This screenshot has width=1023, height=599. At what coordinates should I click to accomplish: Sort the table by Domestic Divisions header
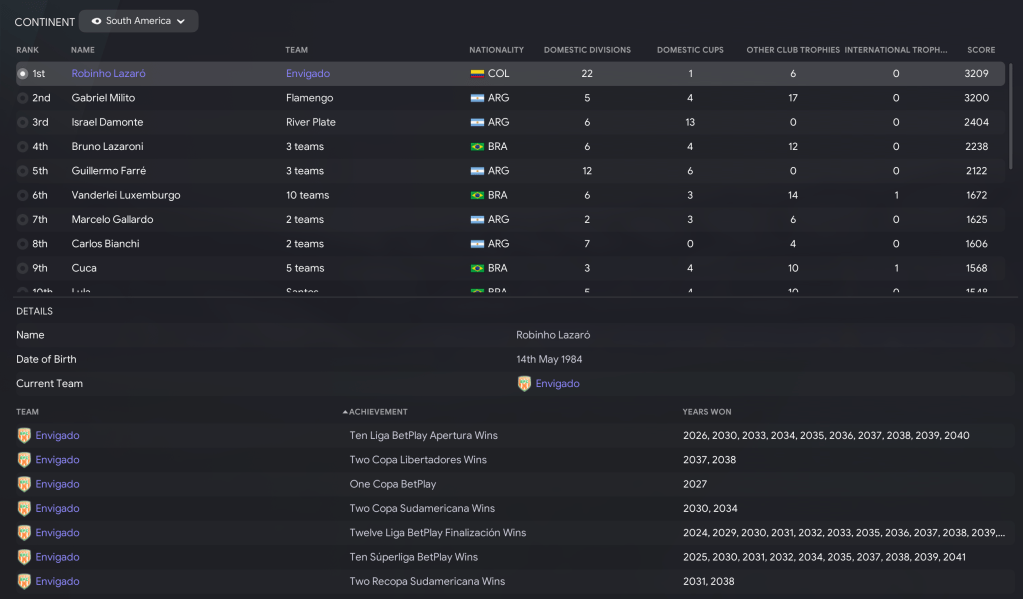587,50
